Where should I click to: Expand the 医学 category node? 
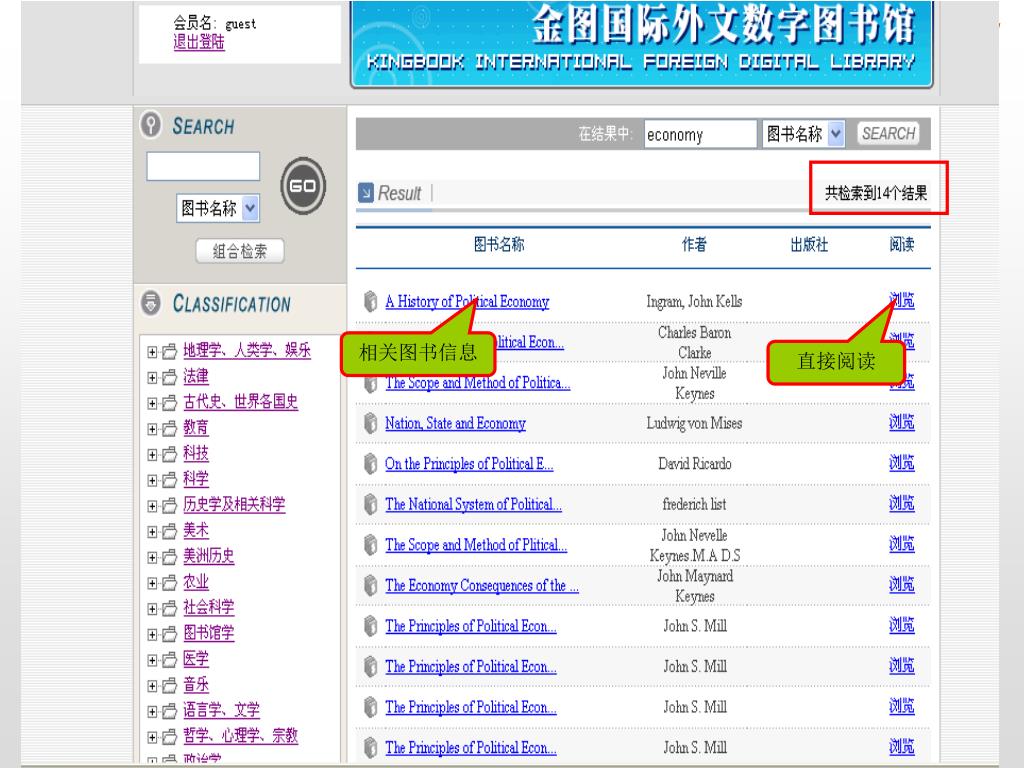(152, 660)
